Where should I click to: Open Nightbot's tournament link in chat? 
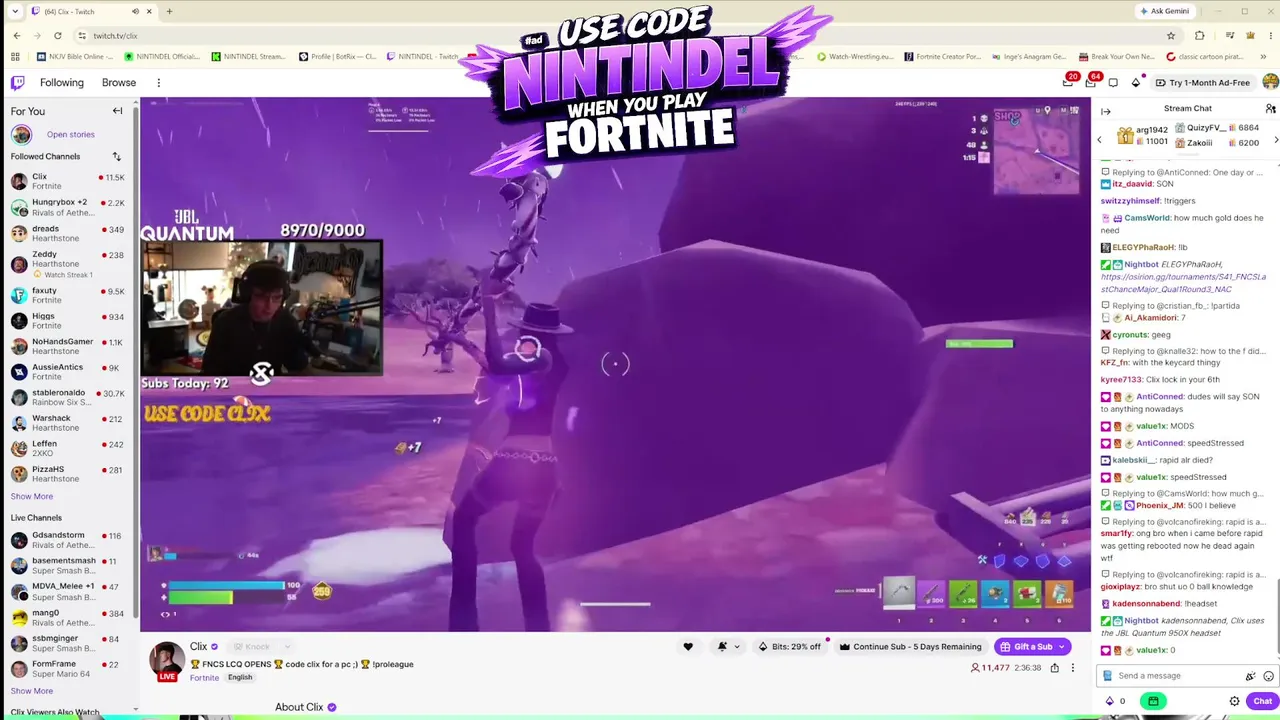click(1183, 283)
